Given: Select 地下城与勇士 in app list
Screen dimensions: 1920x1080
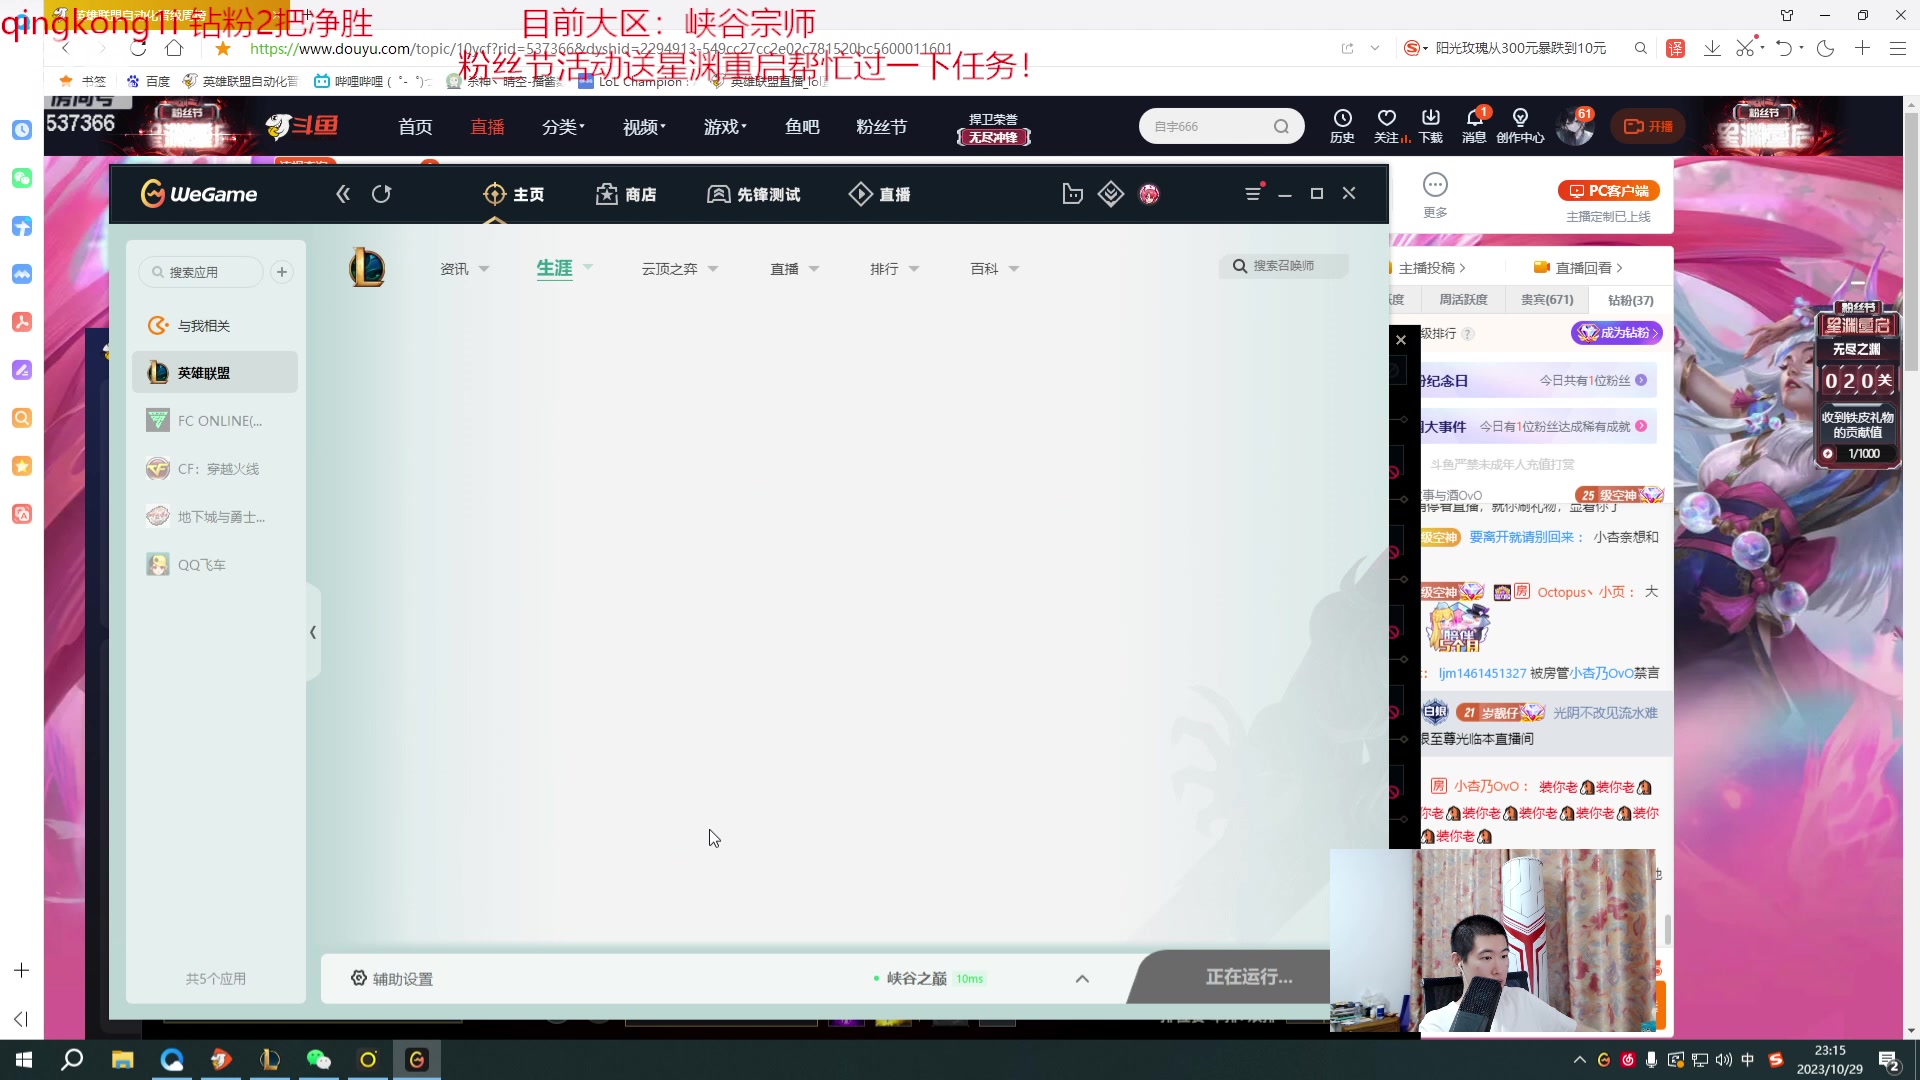Looking at the screenshot, I should tap(215, 517).
